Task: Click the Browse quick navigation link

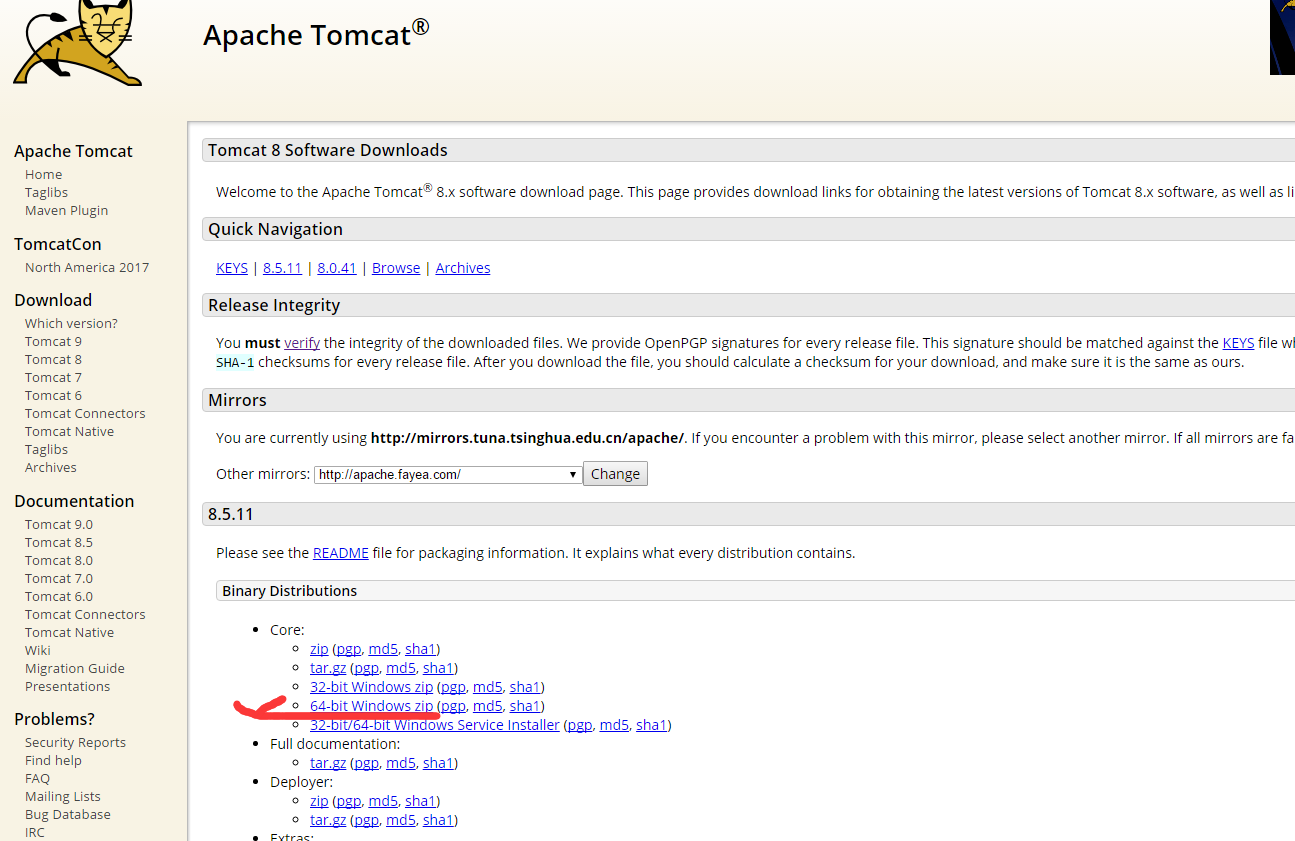Action: click(x=396, y=268)
